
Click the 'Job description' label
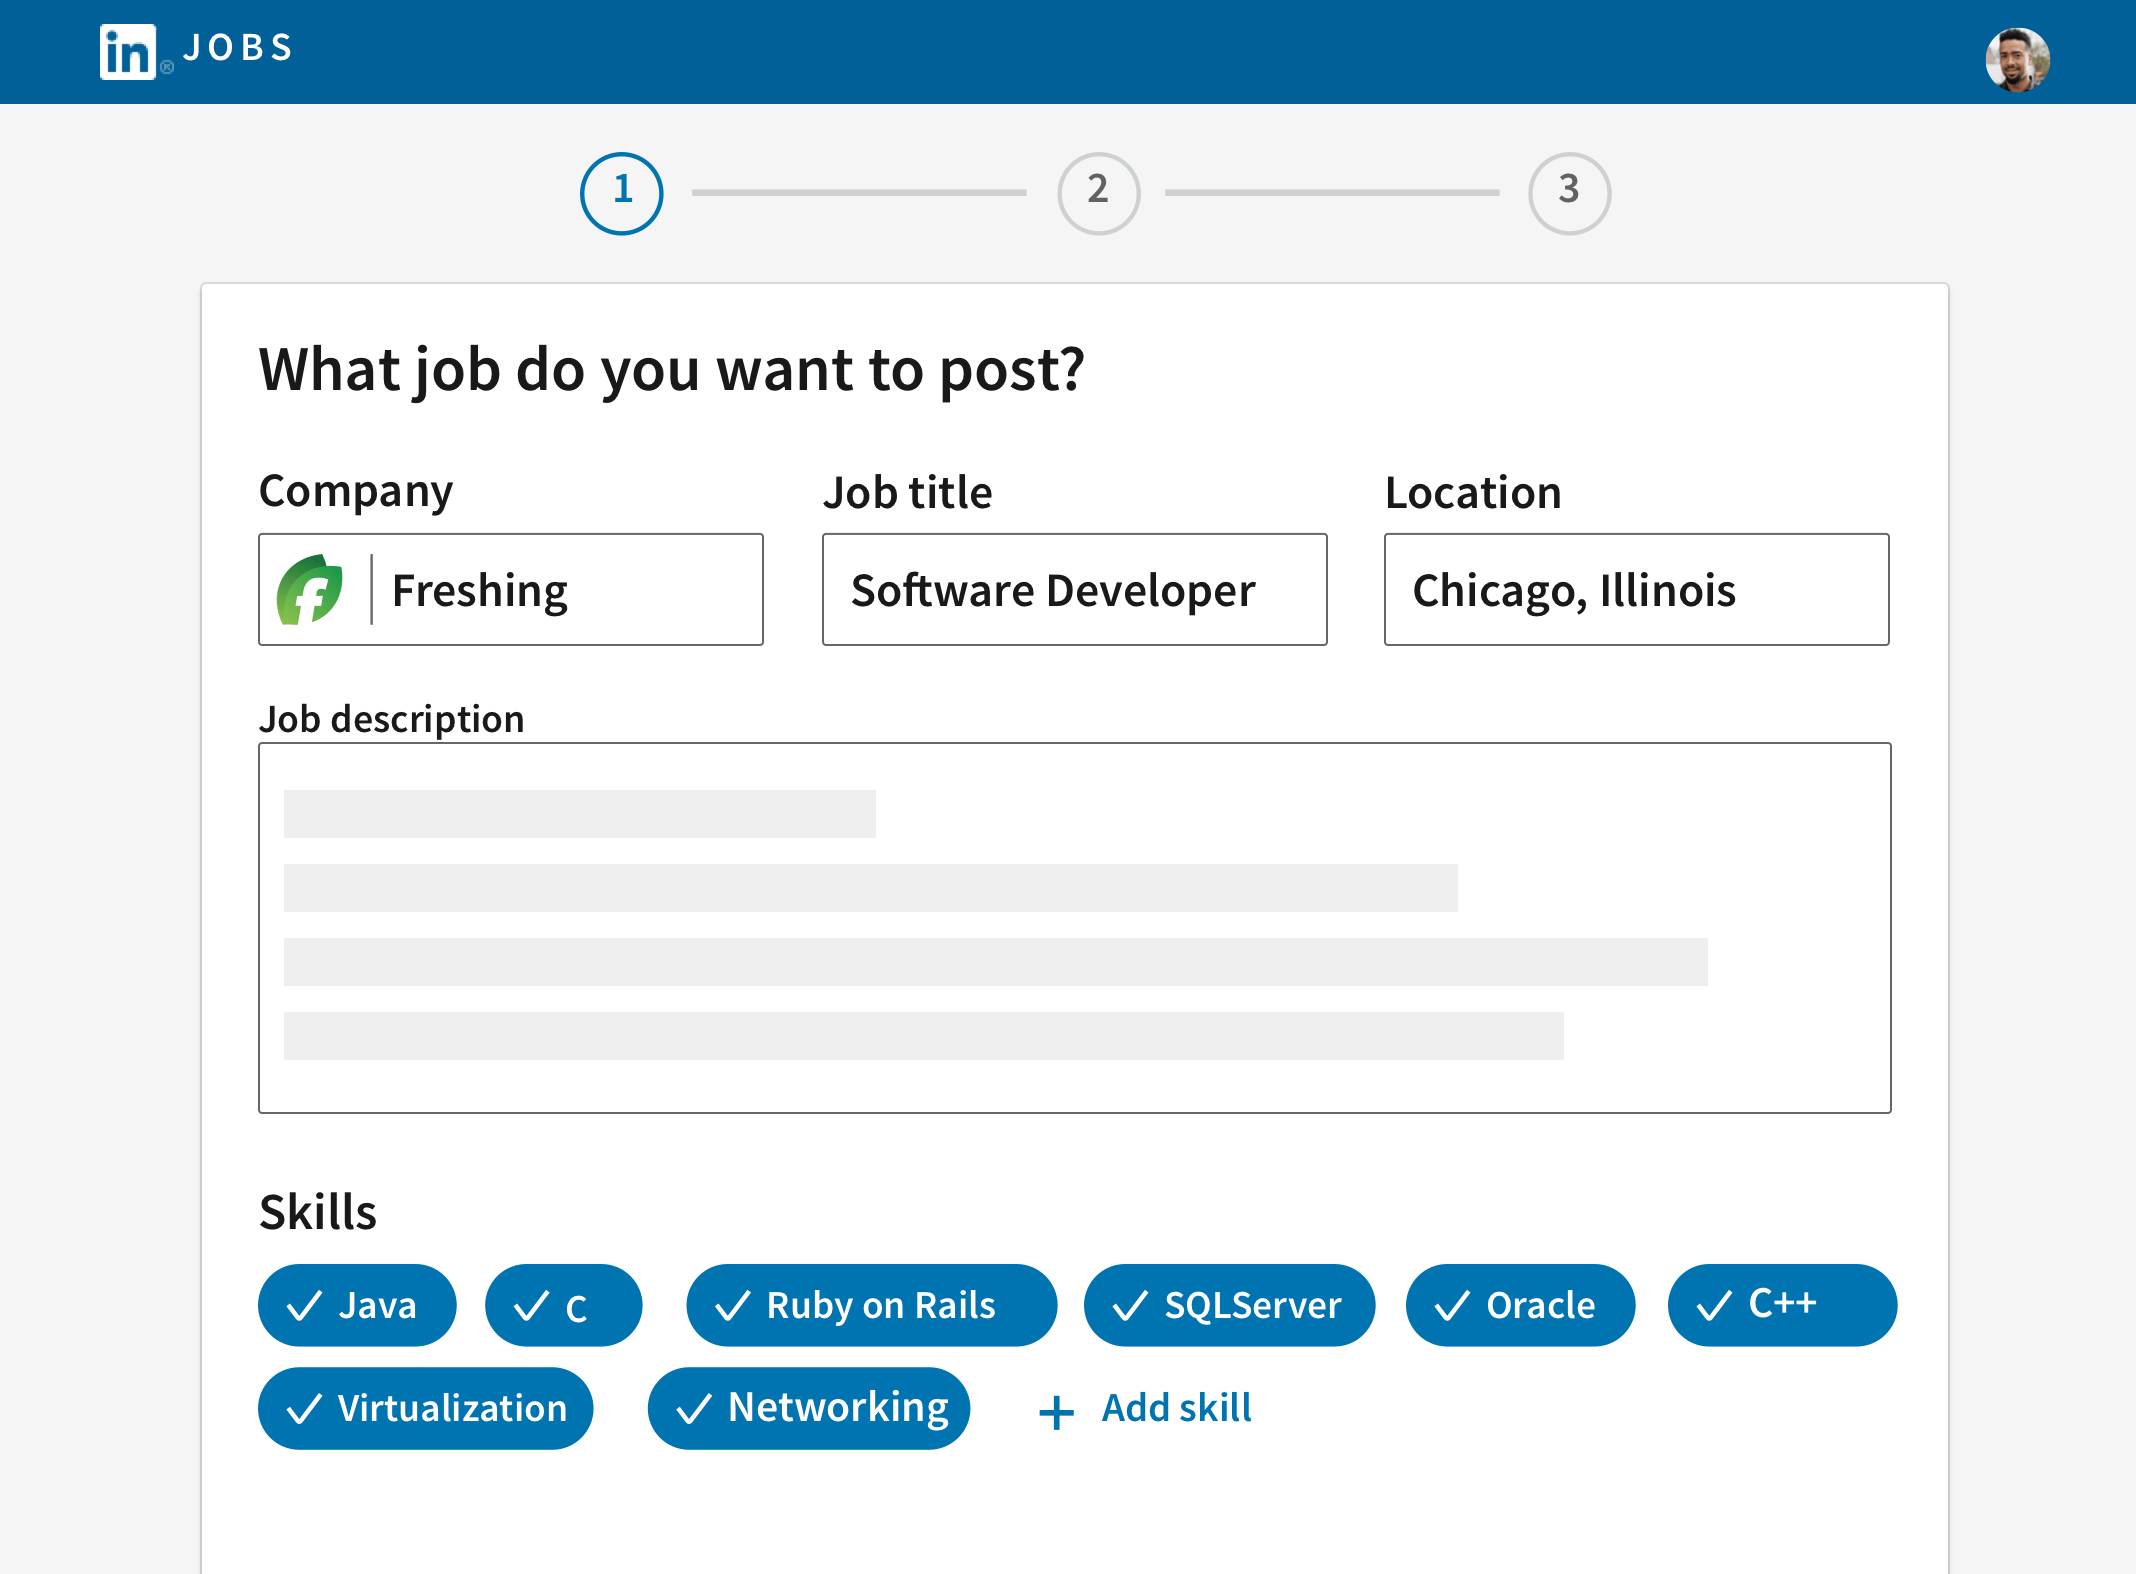tap(391, 720)
